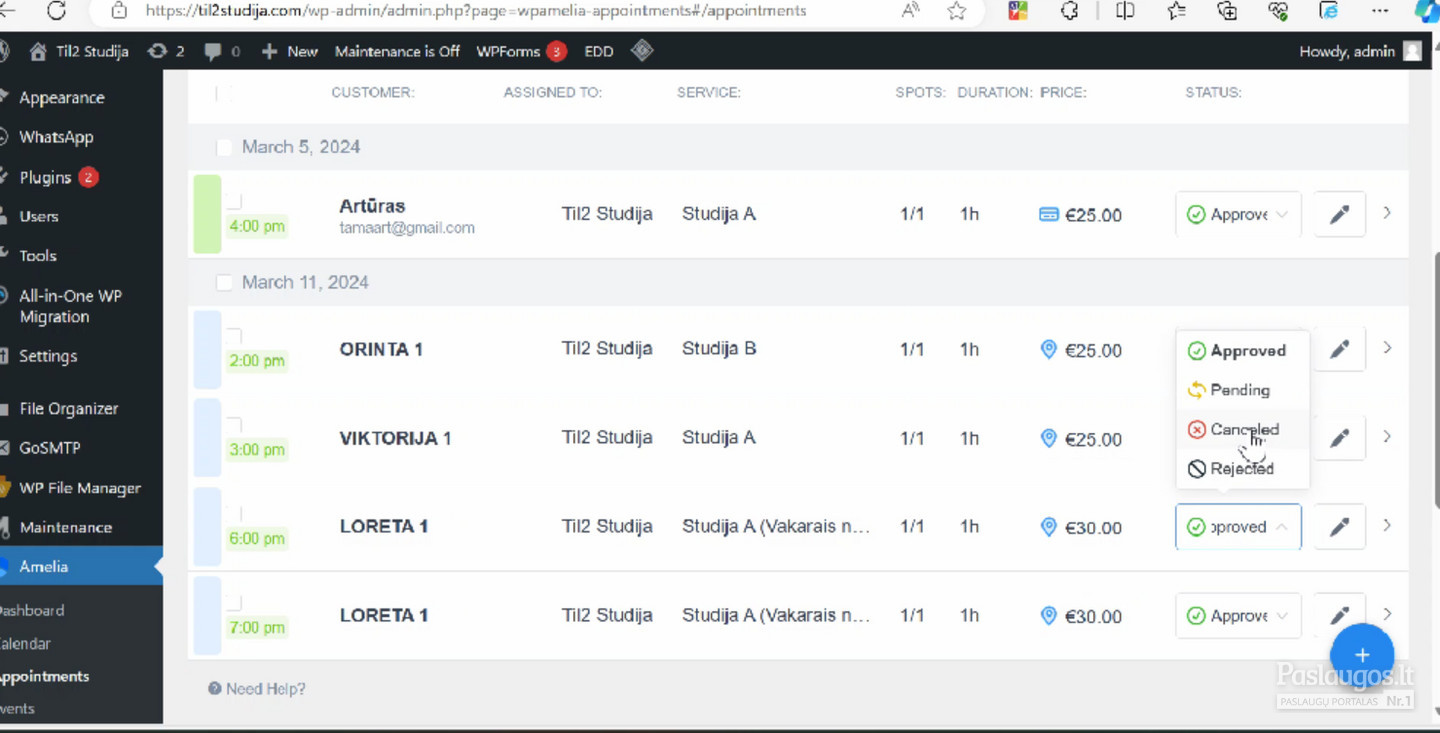
Task: Click Maintenance is Off in the admin bar
Action: 397,51
